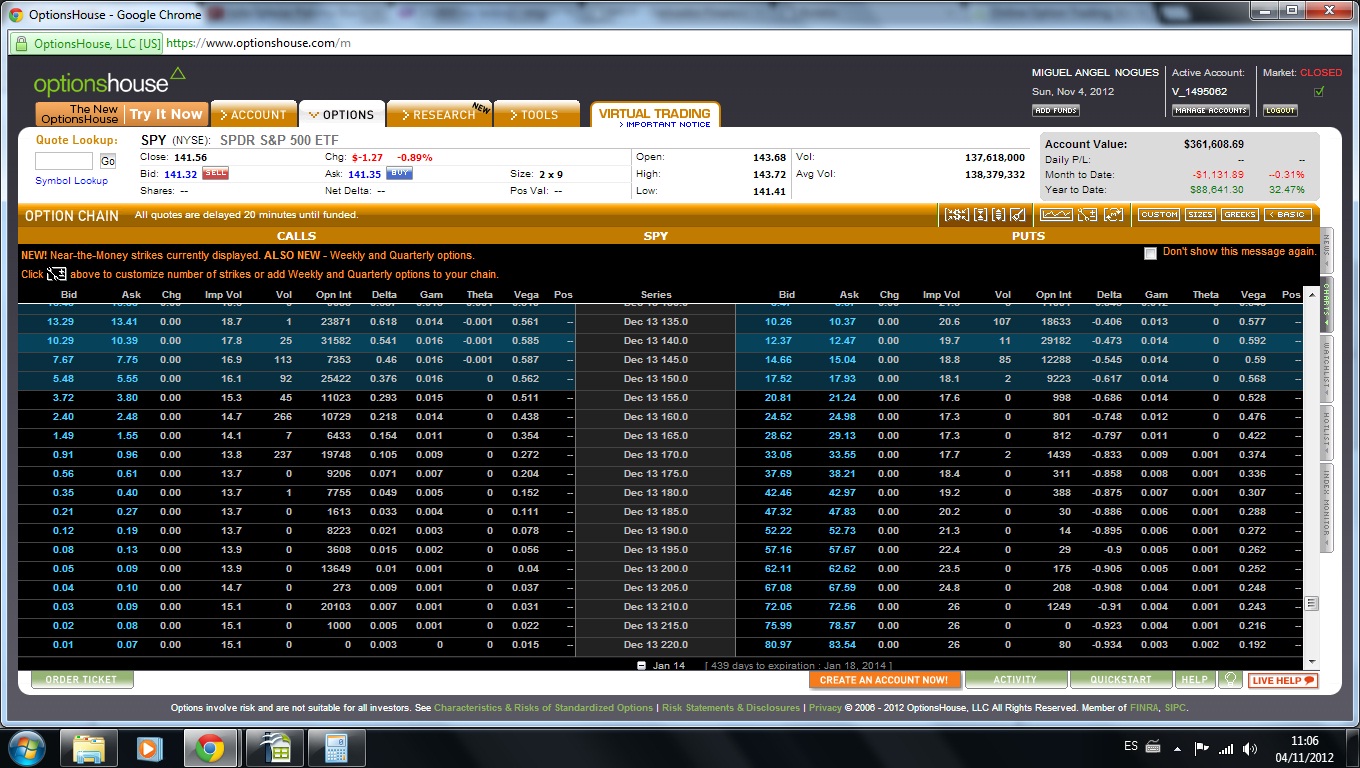Click Create An Account Now button

(x=884, y=680)
